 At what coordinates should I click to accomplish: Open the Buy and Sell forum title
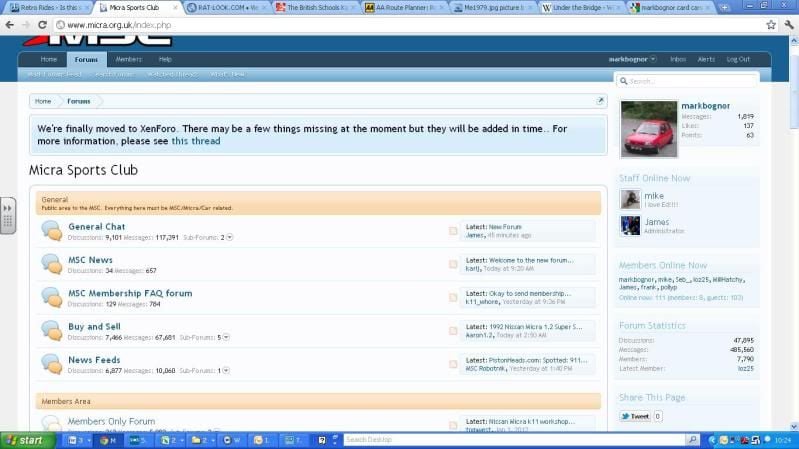click(94, 326)
